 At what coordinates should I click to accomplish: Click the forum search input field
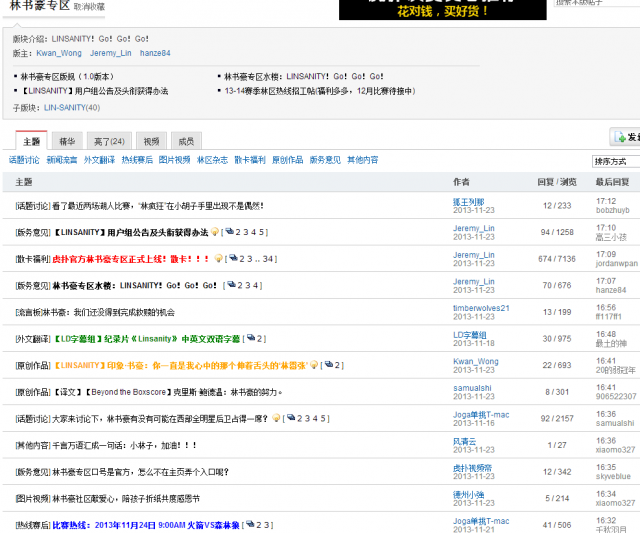pyautogui.click(x=597, y=3)
